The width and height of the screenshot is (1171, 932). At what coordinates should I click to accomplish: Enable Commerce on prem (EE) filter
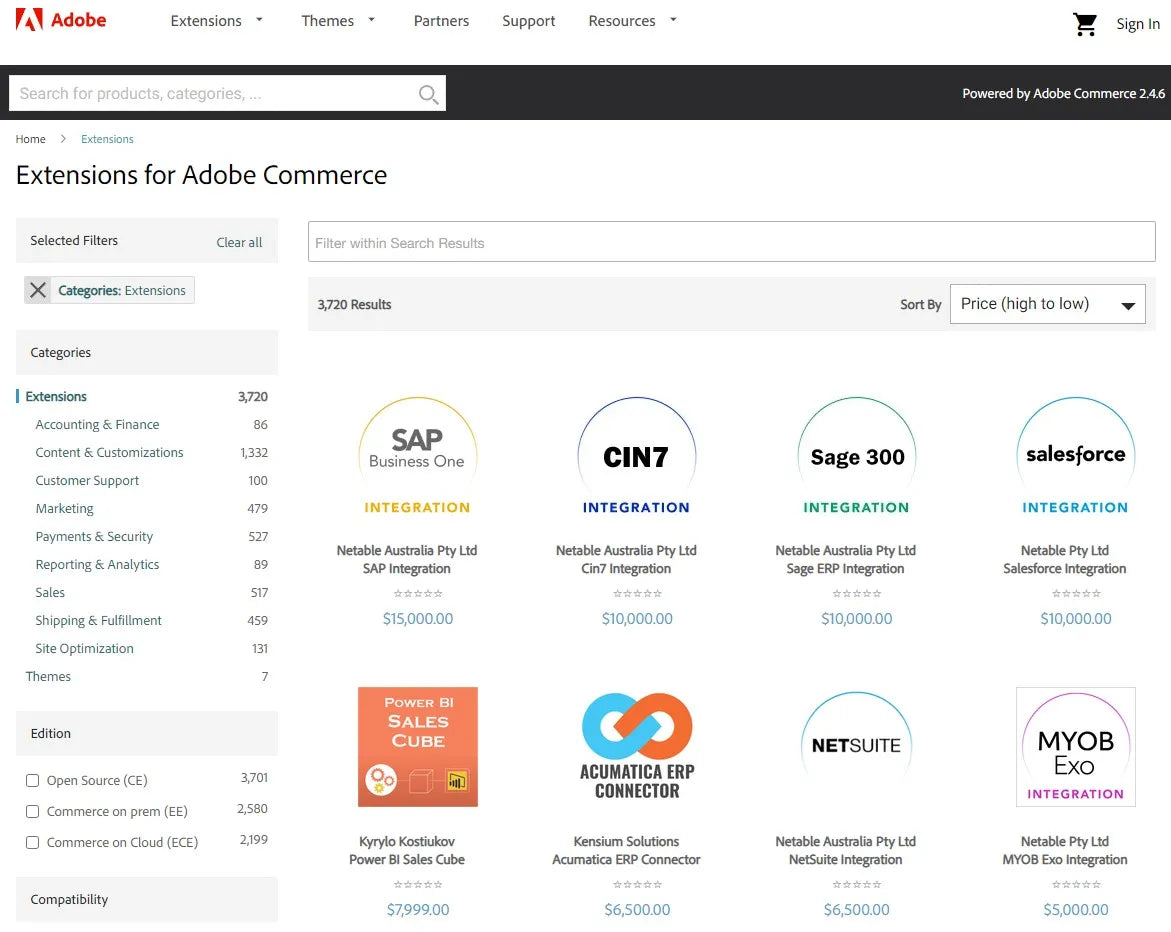pos(32,812)
